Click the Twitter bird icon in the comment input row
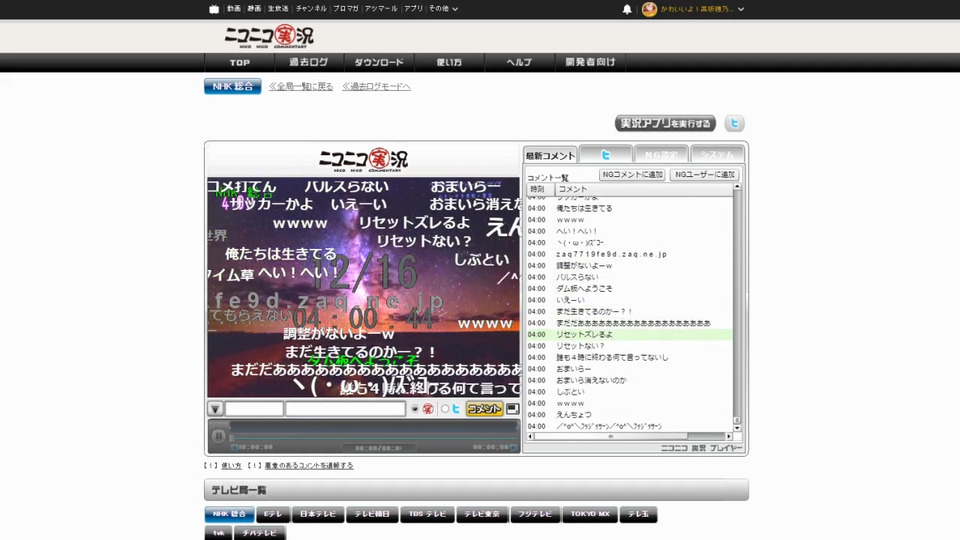This screenshot has height=540, width=960. pos(456,408)
